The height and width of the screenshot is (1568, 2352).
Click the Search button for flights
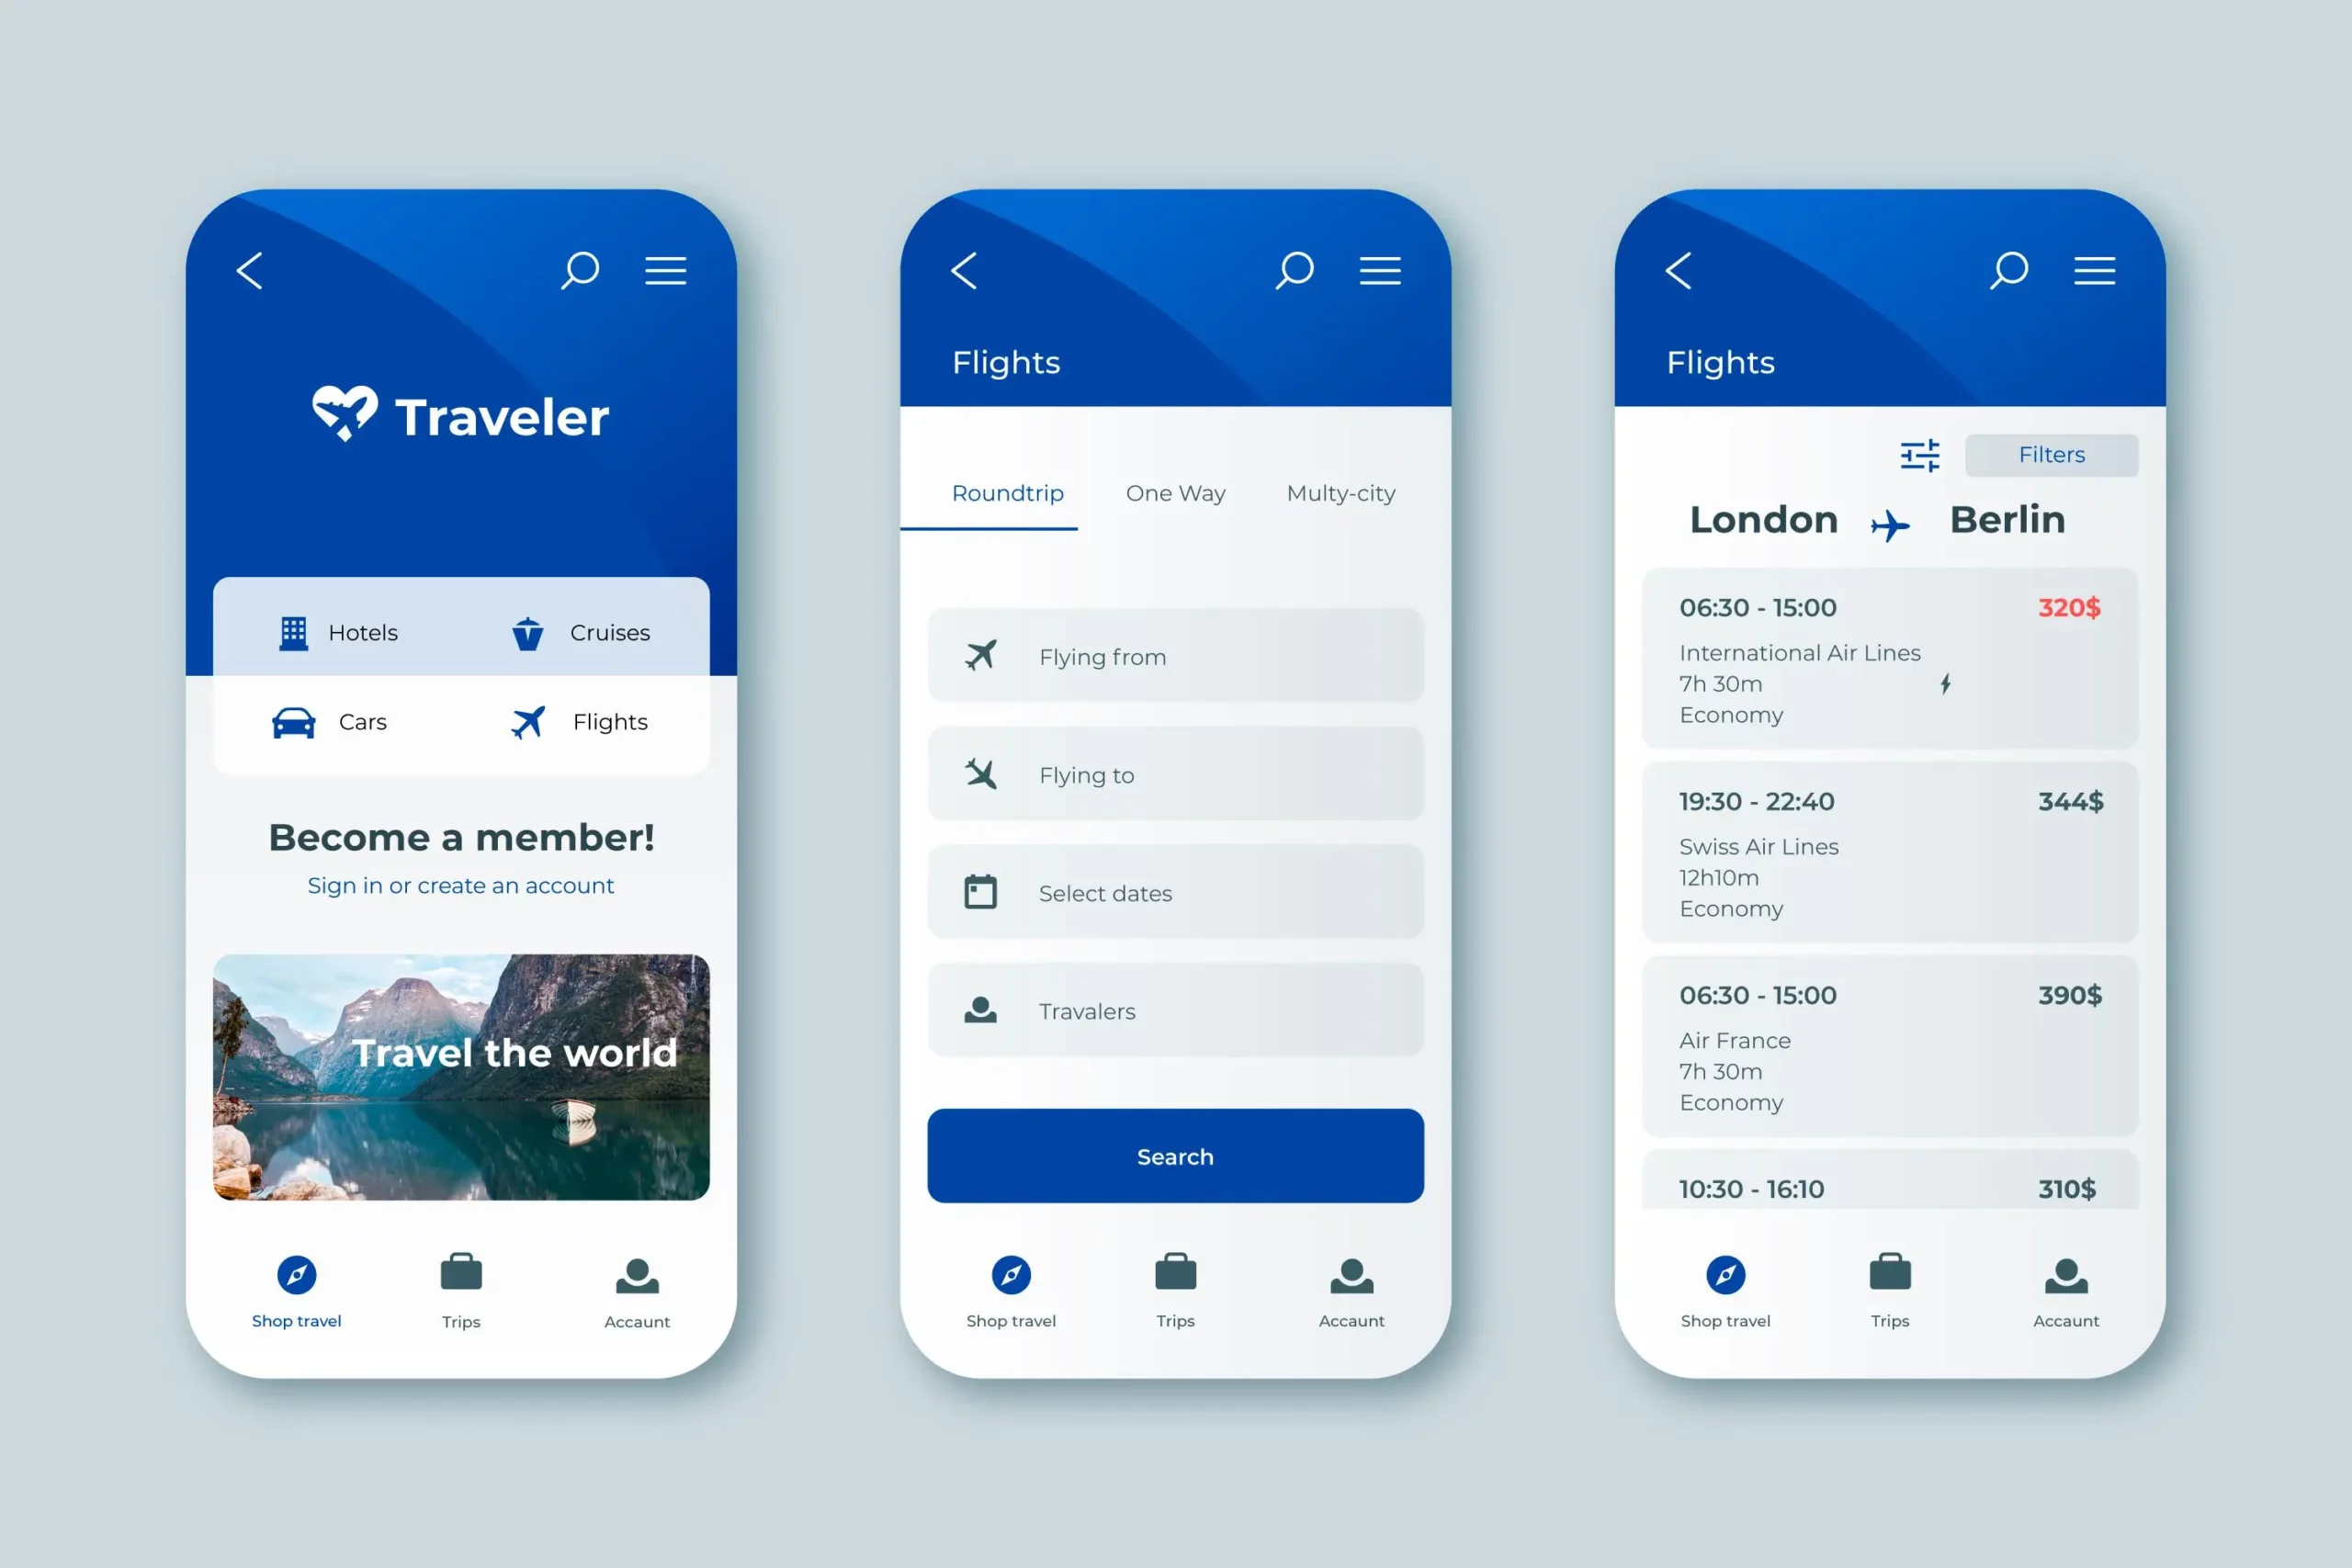click(1176, 1155)
